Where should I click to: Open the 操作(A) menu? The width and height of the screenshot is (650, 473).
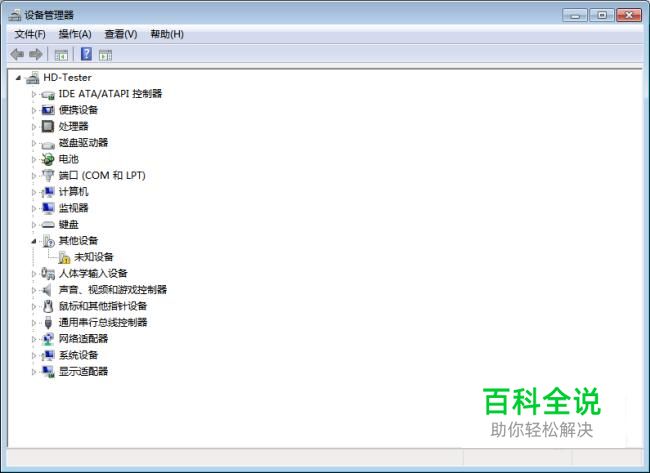(75, 34)
